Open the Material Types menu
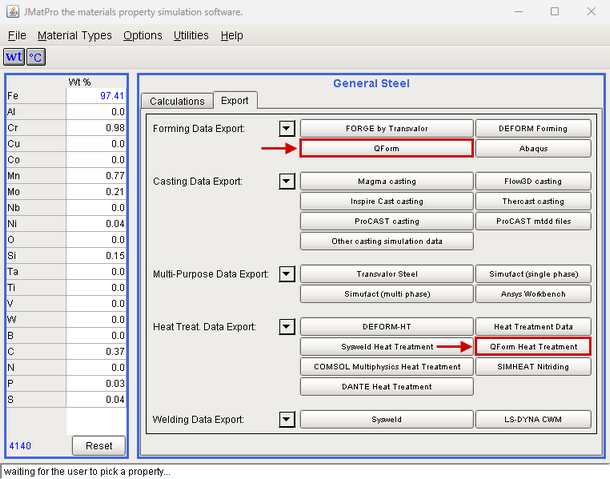This screenshot has height=479, width=610. pyautogui.click(x=75, y=35)
